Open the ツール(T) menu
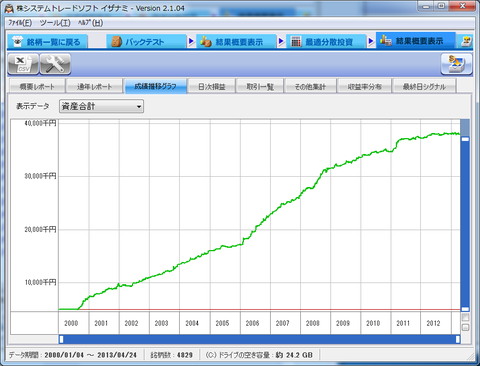Viewport: 480px width, 366px height. point(55,23)
